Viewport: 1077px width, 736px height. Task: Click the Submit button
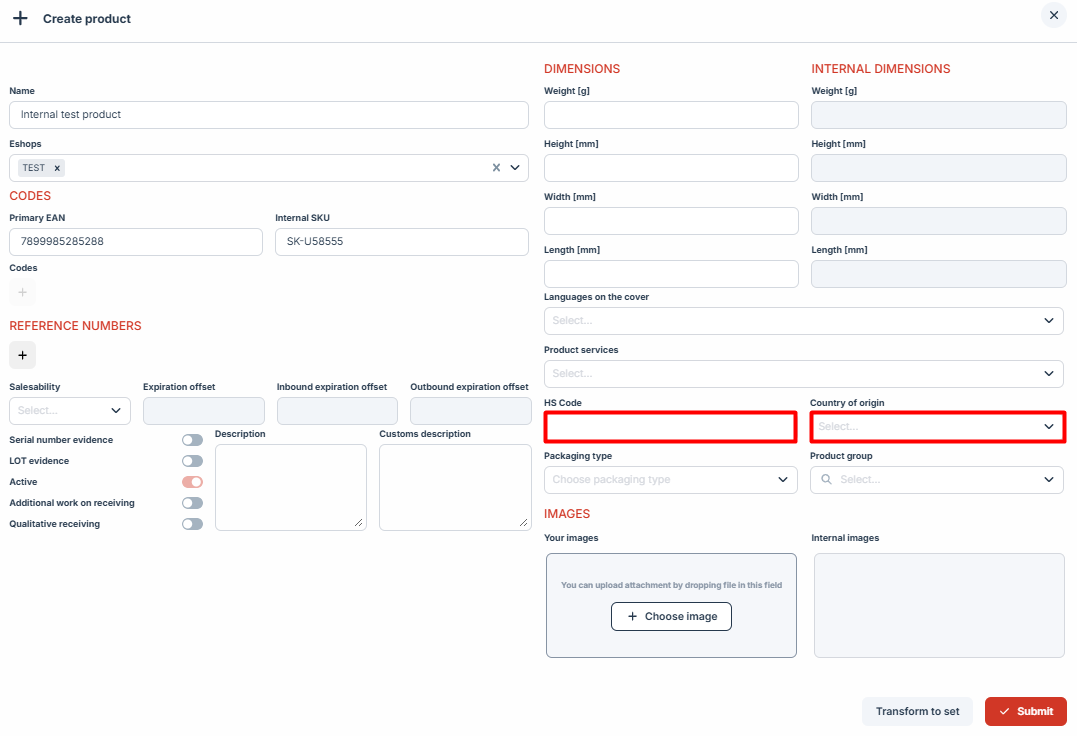point(1025,711)
